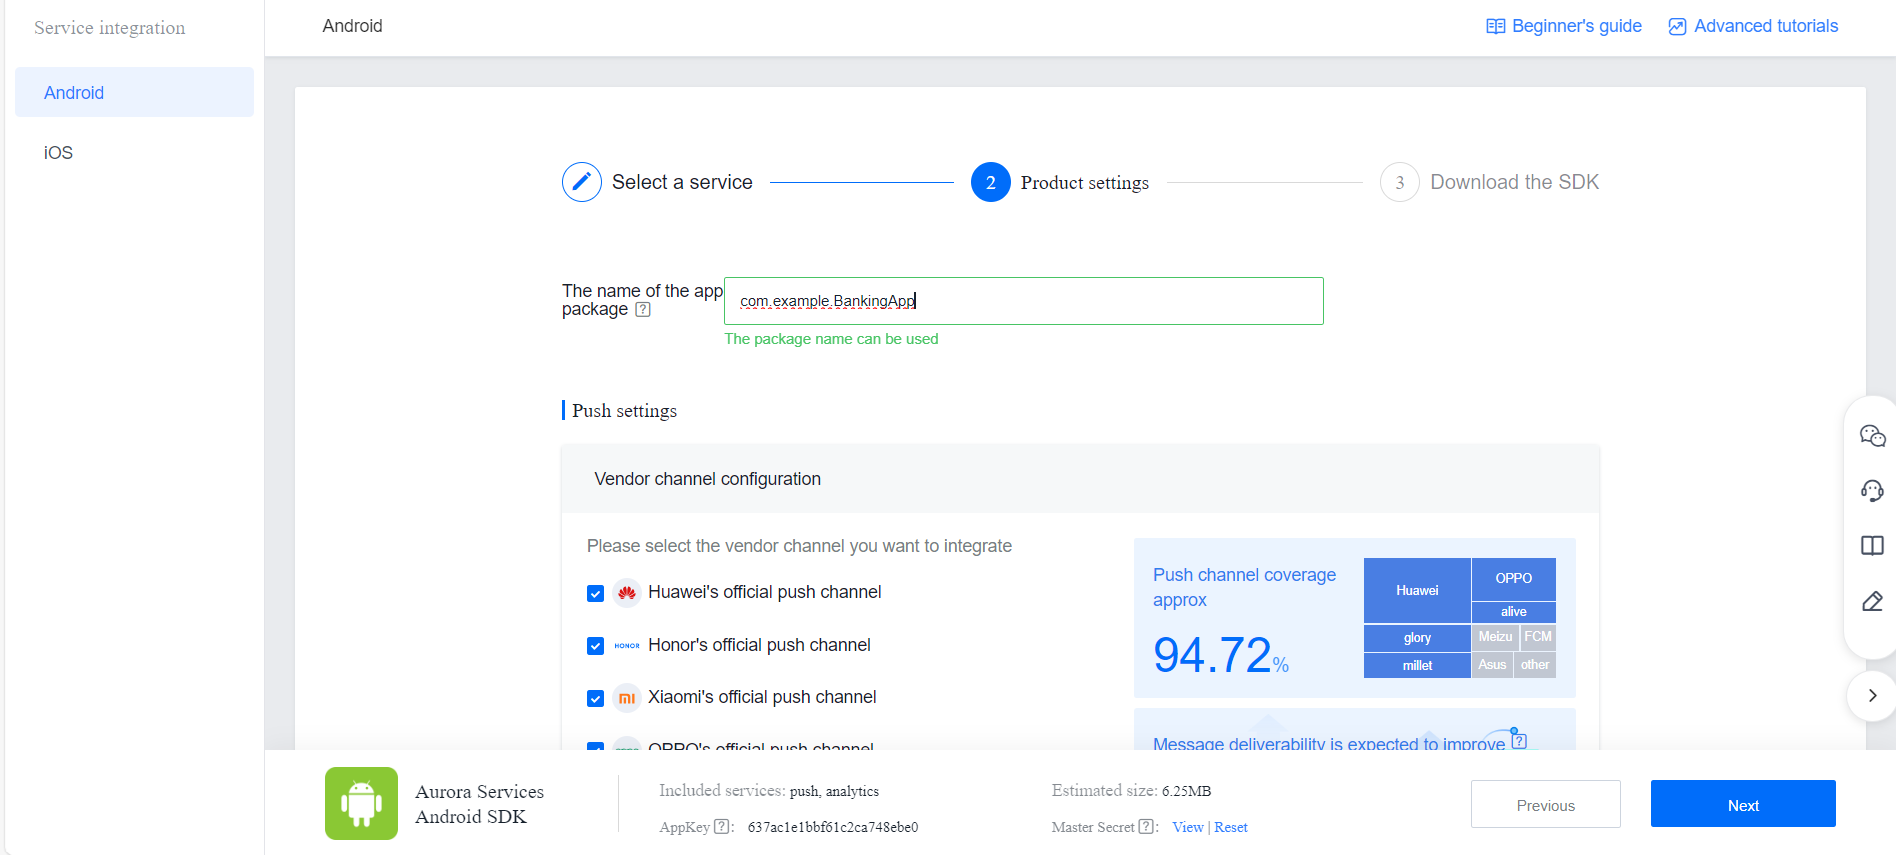Click the help icon next to AppKey

(722, 827)
